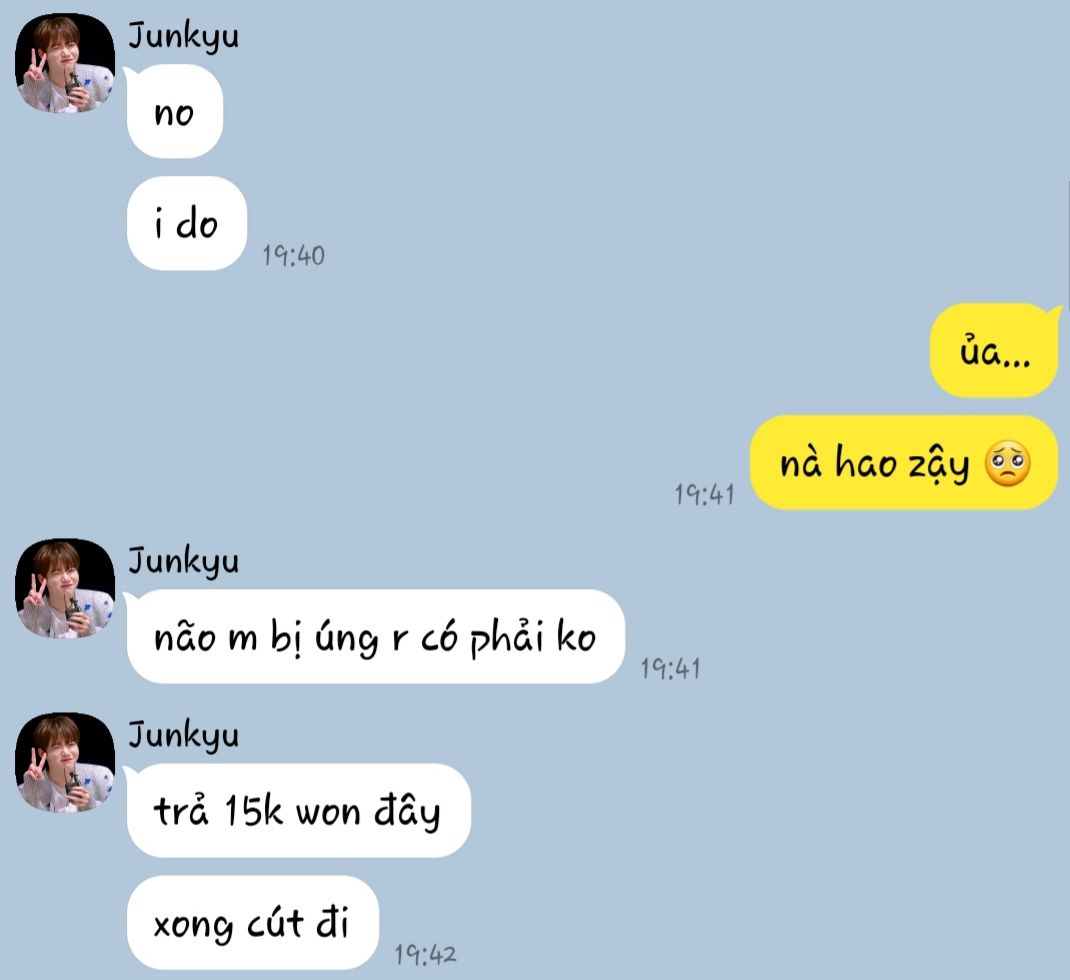Click the Junkyu name above 'no' message
Viewport: 1070px width, 980px height.
(x=184, y=35)
